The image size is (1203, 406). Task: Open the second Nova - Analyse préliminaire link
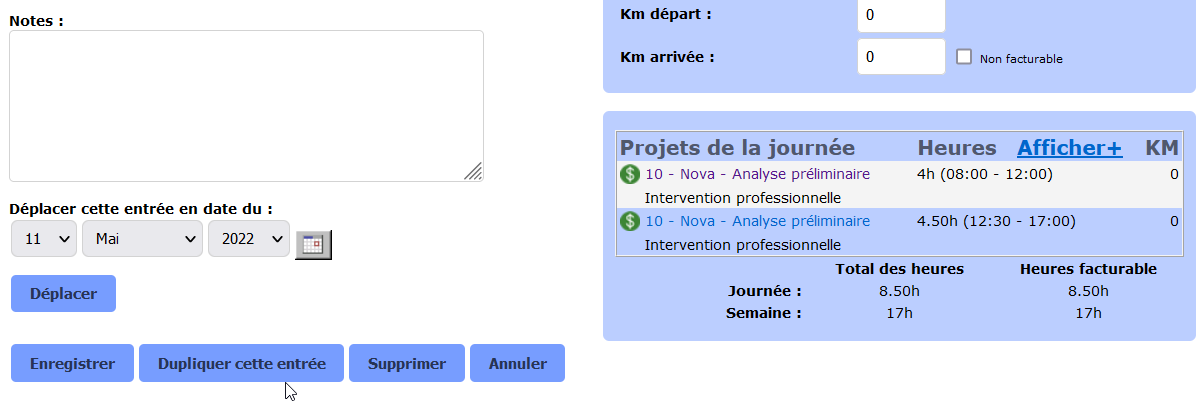coord(757,221)
